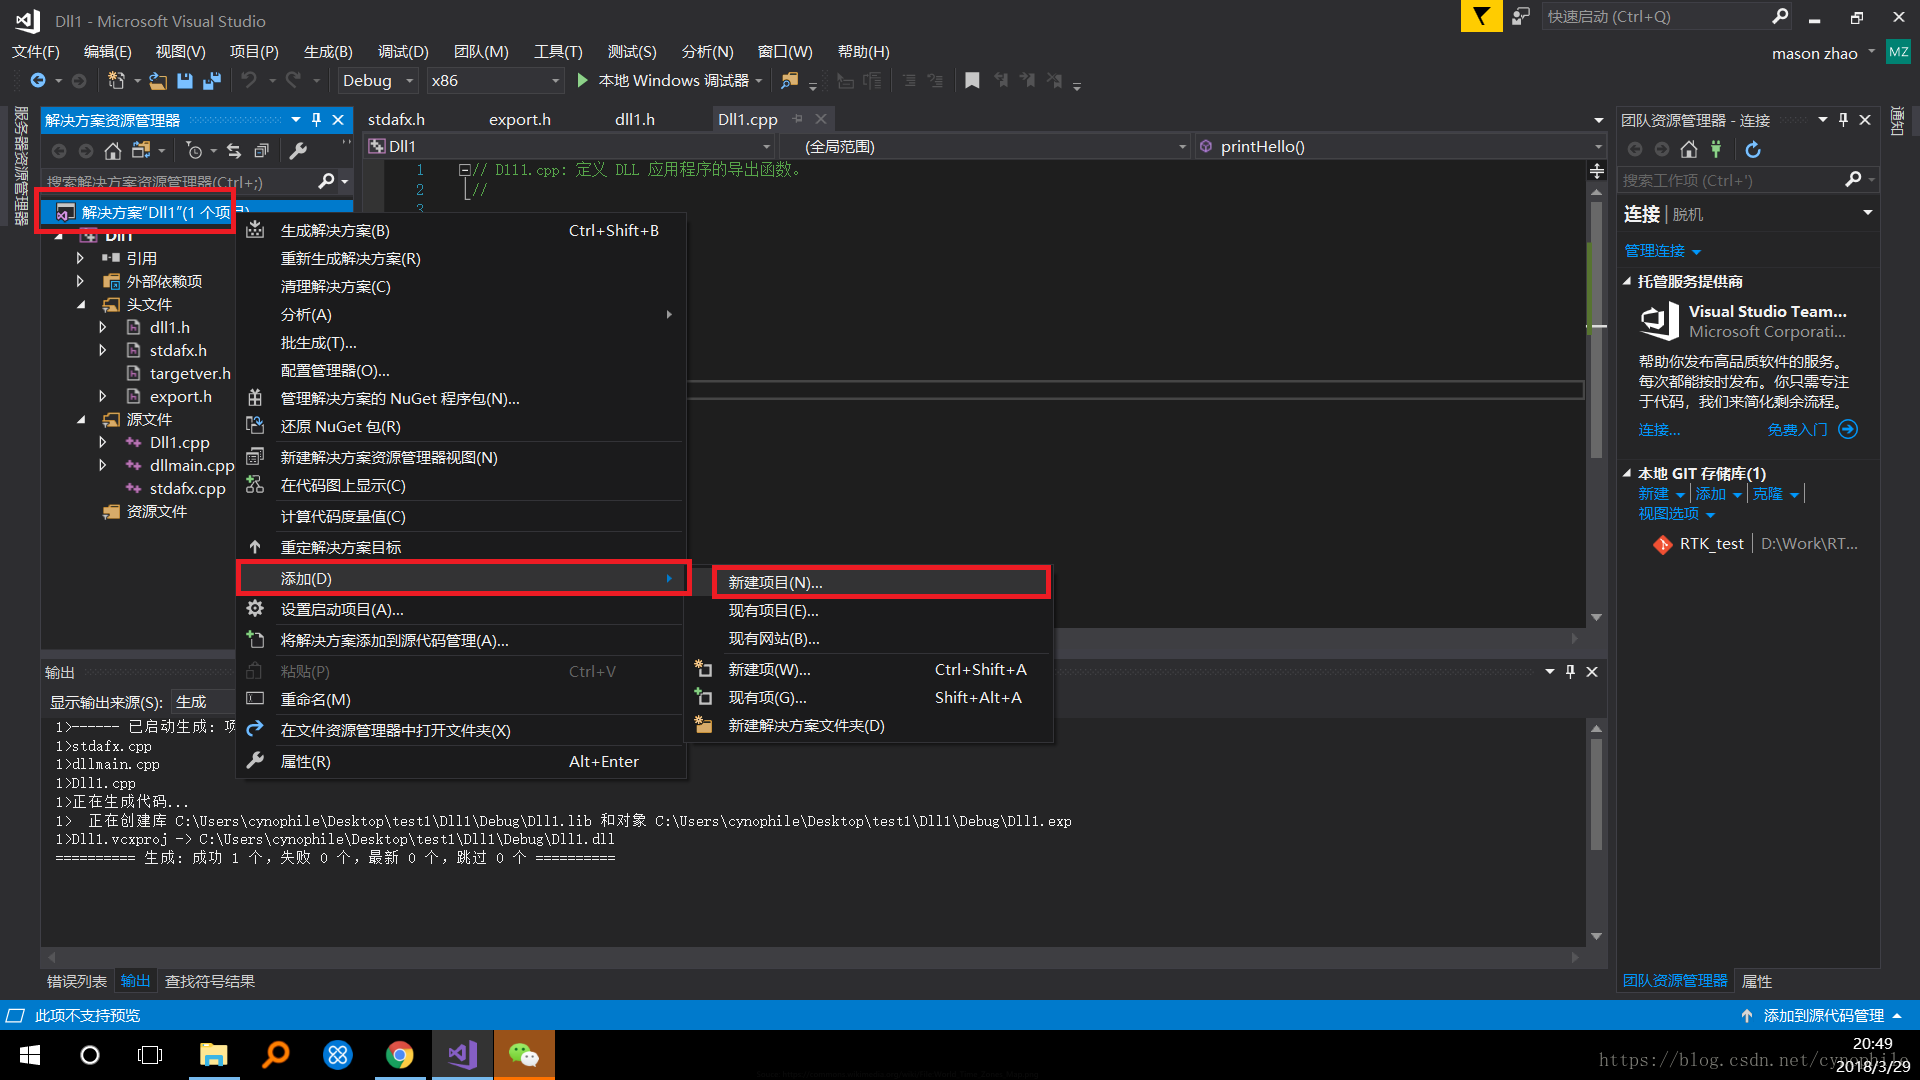1920x1080 pixels.
Task: Open the Debug configuration dropdown
Action: [377, 81]
